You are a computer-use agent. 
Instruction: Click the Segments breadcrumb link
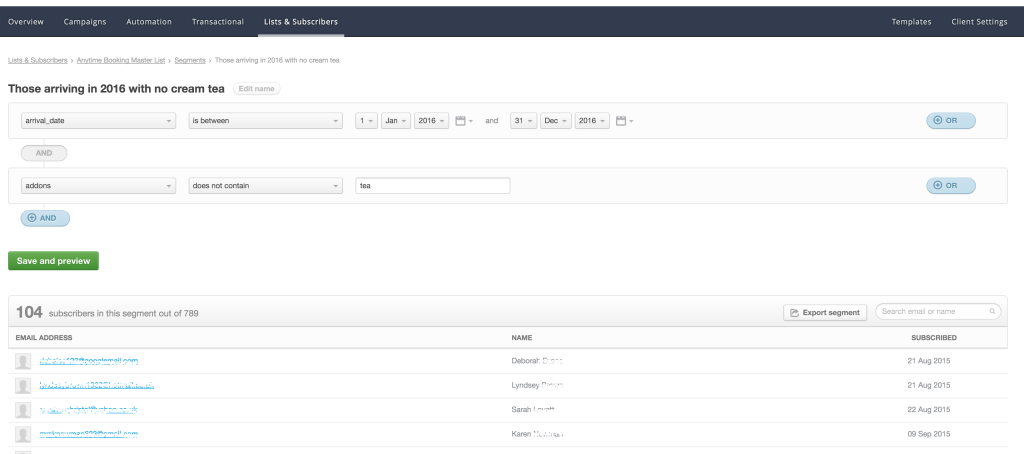(190, 60)
